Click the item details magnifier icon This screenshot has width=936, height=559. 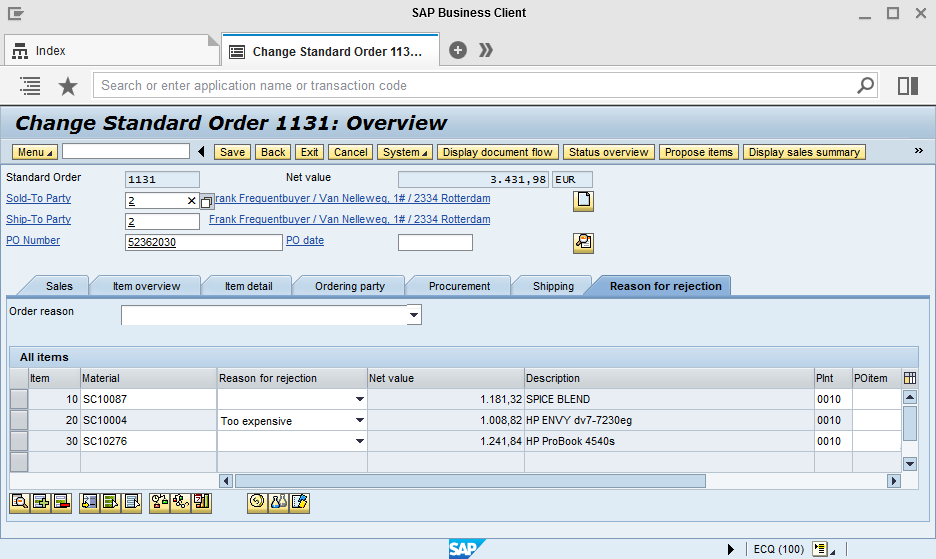20,502
